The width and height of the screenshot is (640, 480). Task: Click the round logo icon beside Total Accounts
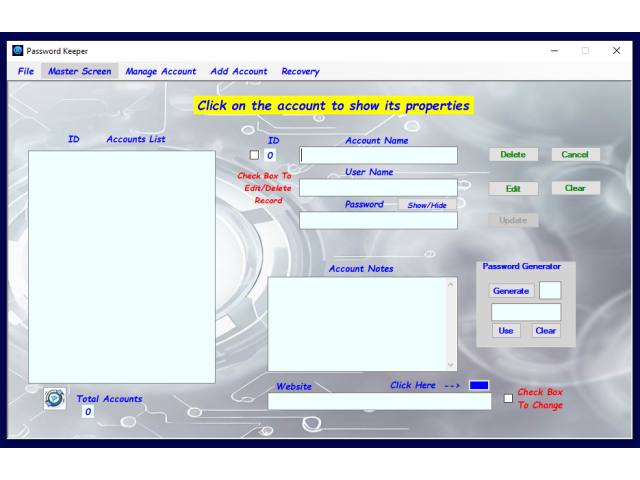[55, 399]
